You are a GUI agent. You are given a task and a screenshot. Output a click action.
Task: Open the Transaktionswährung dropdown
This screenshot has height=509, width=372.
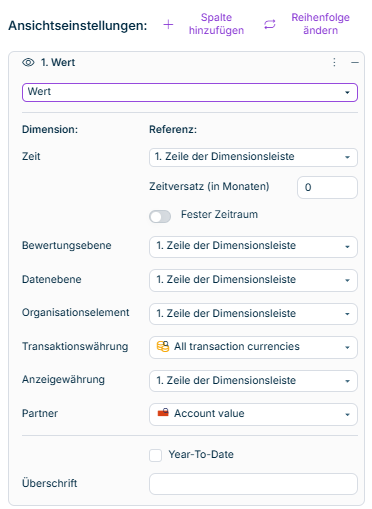click(253, 347)
